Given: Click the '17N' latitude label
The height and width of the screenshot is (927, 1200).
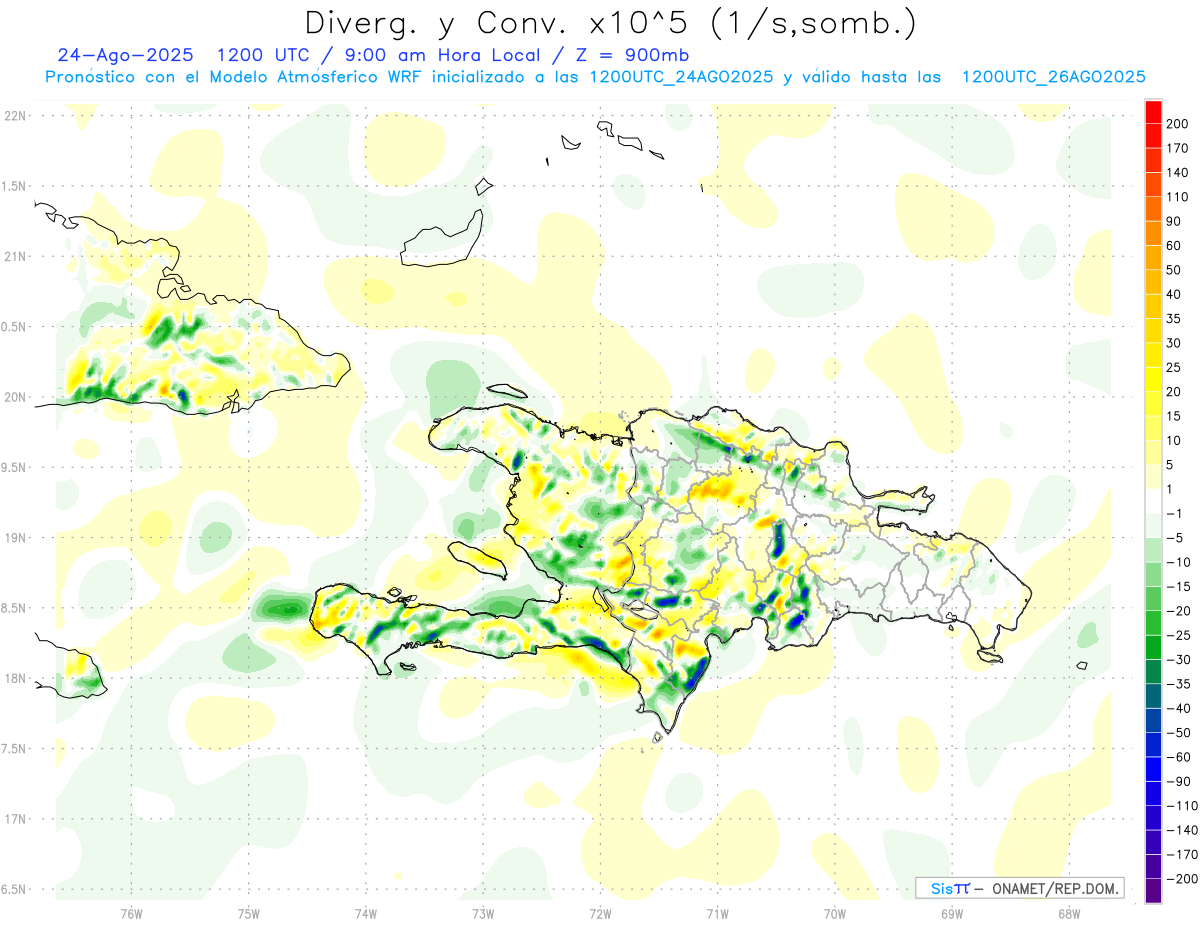Looking at the screenshot, I should click(x=14, y=819).
